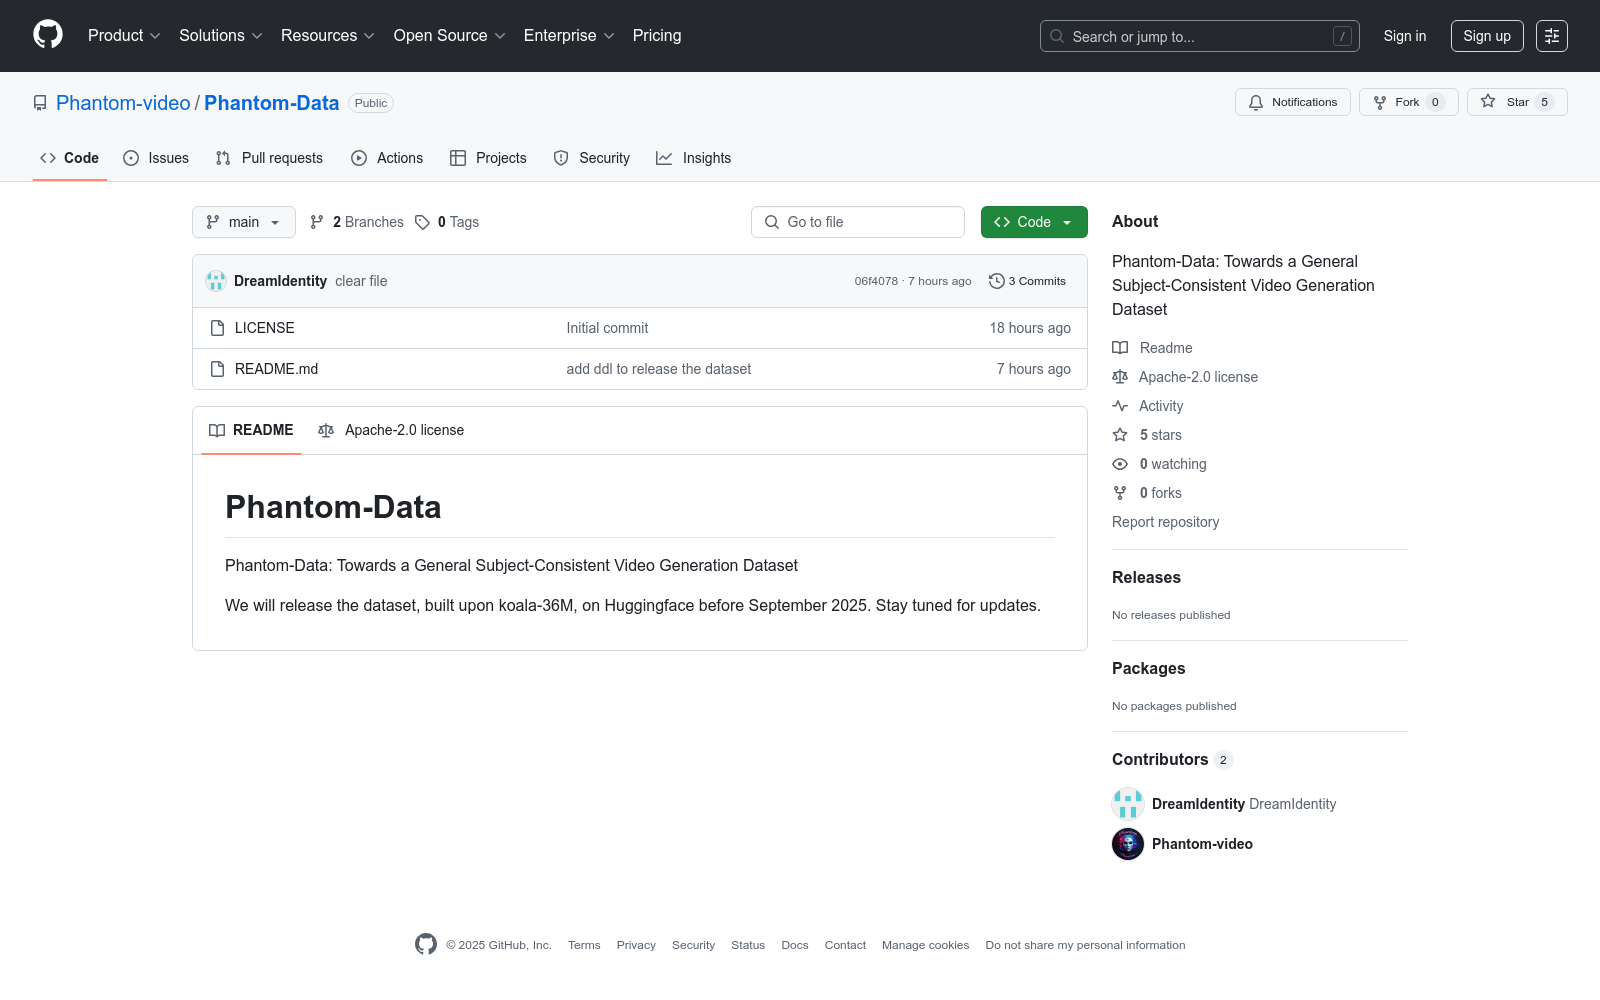Open the Releases heading link
1600x1000 pixels.
tap(1146, 577)
